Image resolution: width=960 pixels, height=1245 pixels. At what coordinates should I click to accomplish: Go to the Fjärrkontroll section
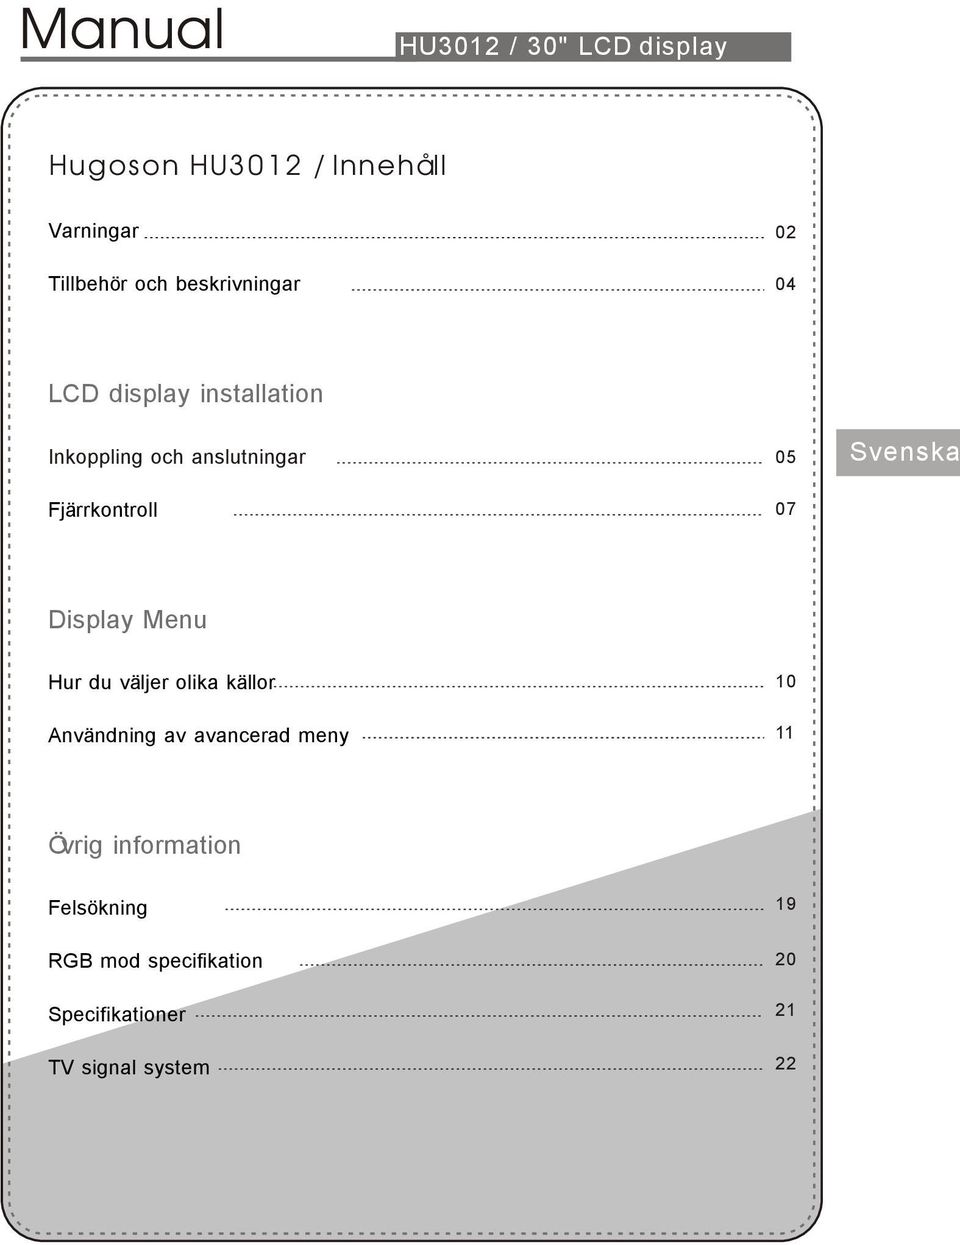pos(103,510)
